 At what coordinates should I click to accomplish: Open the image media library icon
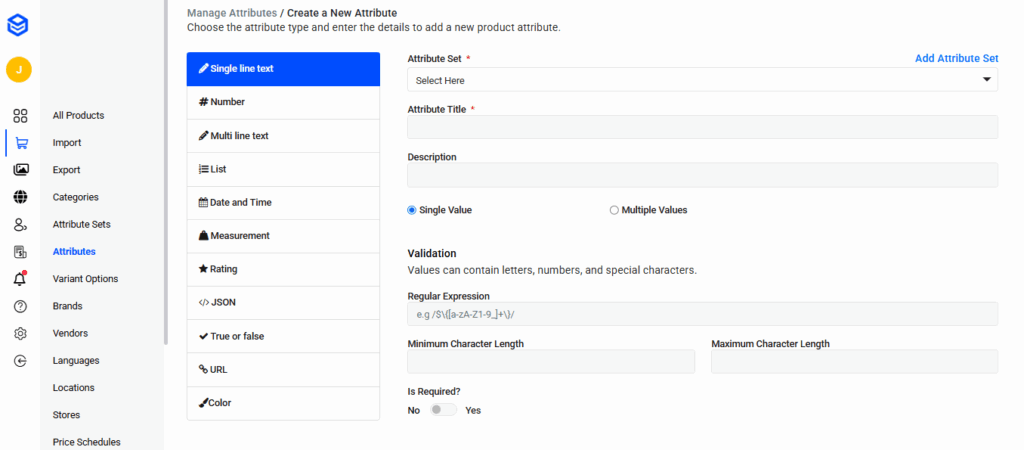(x=20, y=170)
